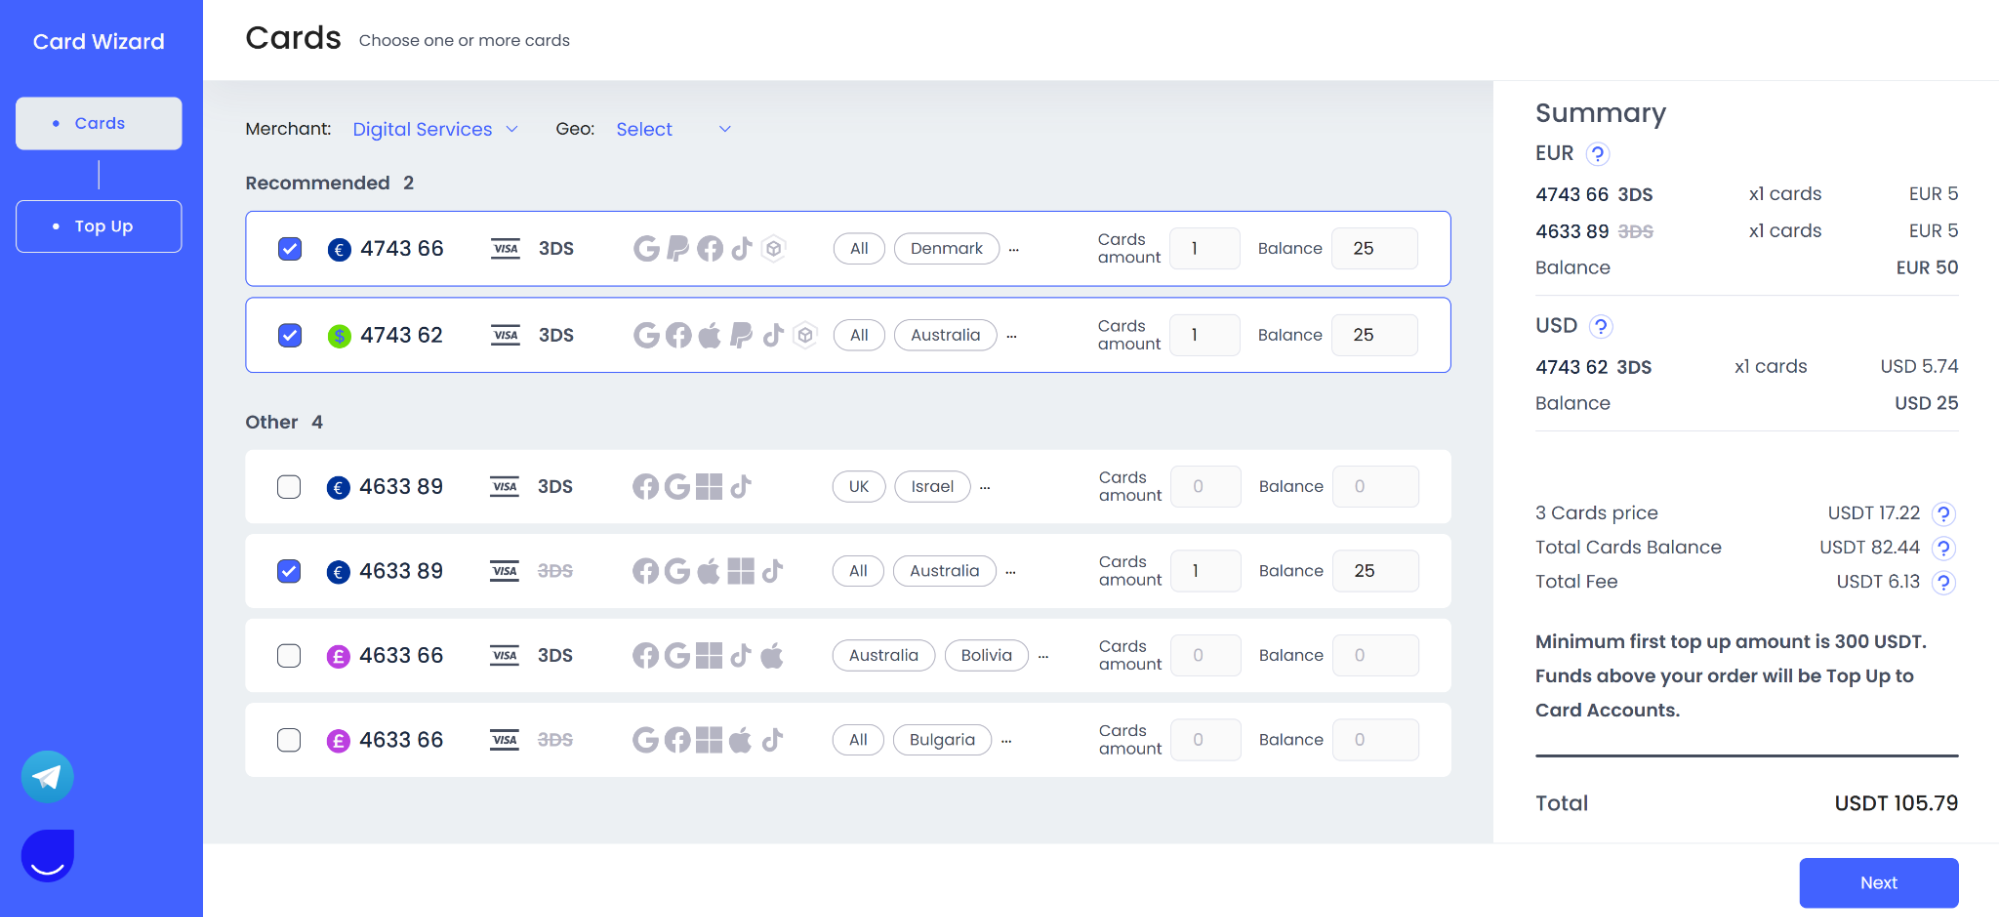Click the TikTok icon in 4743 62 row

pyautogui.click(x=773, y=335)
